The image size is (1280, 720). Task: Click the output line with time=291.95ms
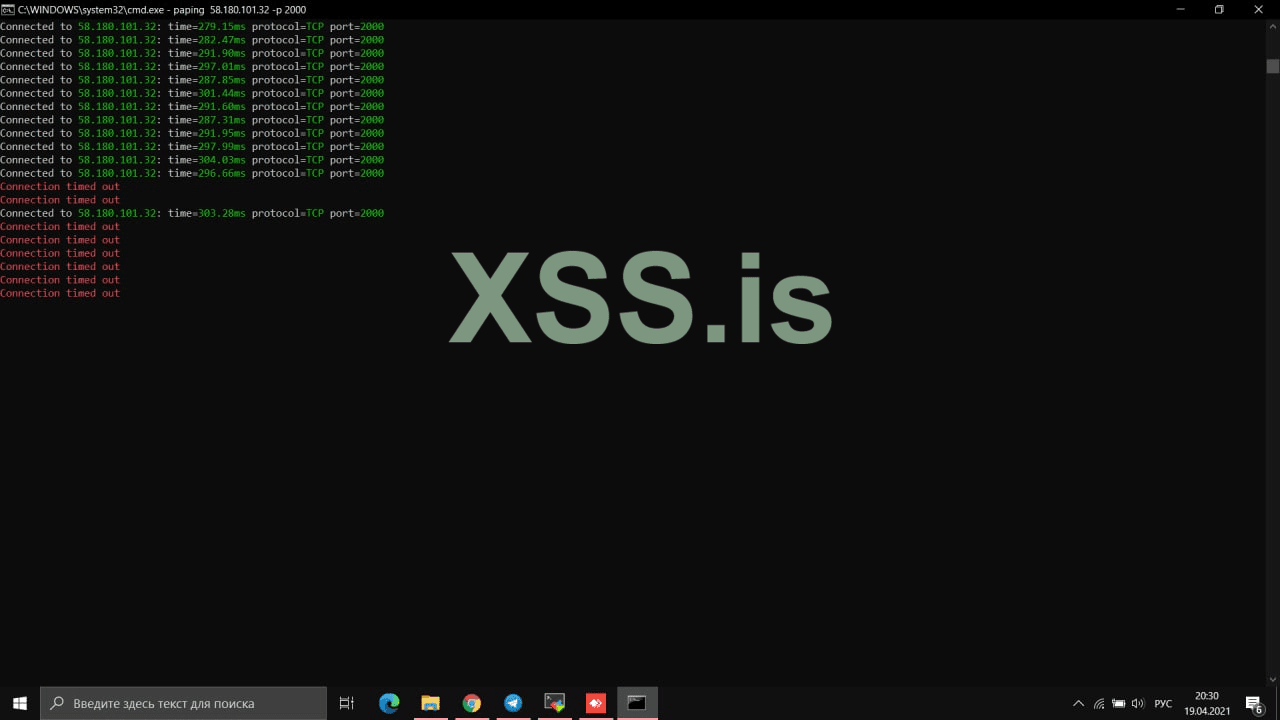click(192, 133)
